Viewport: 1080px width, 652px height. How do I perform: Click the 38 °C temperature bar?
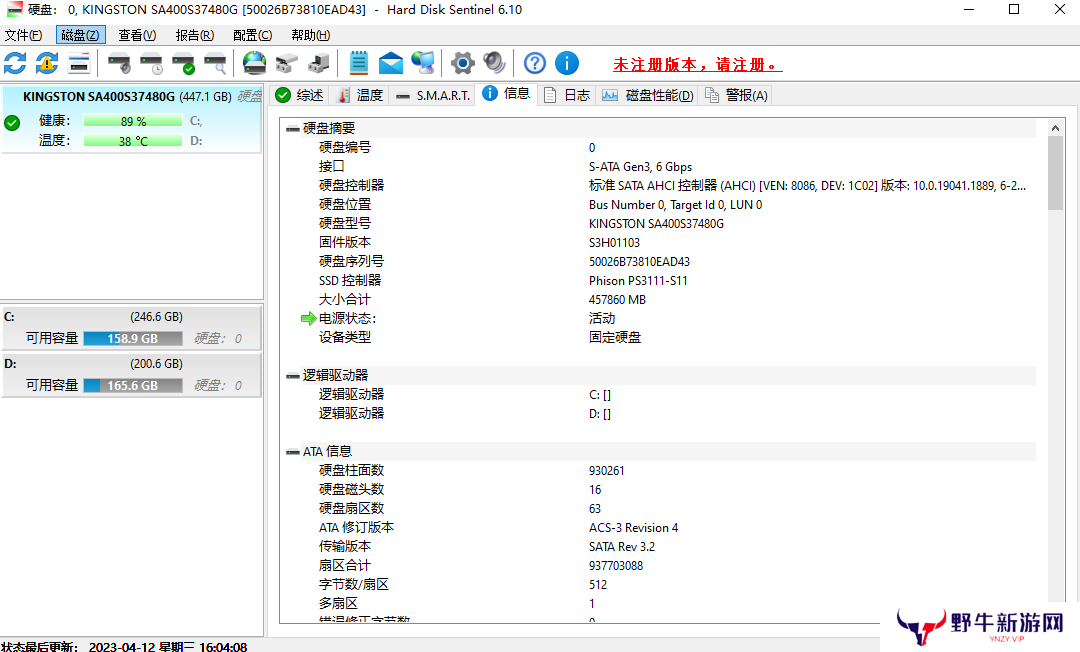tap(133, 140)
